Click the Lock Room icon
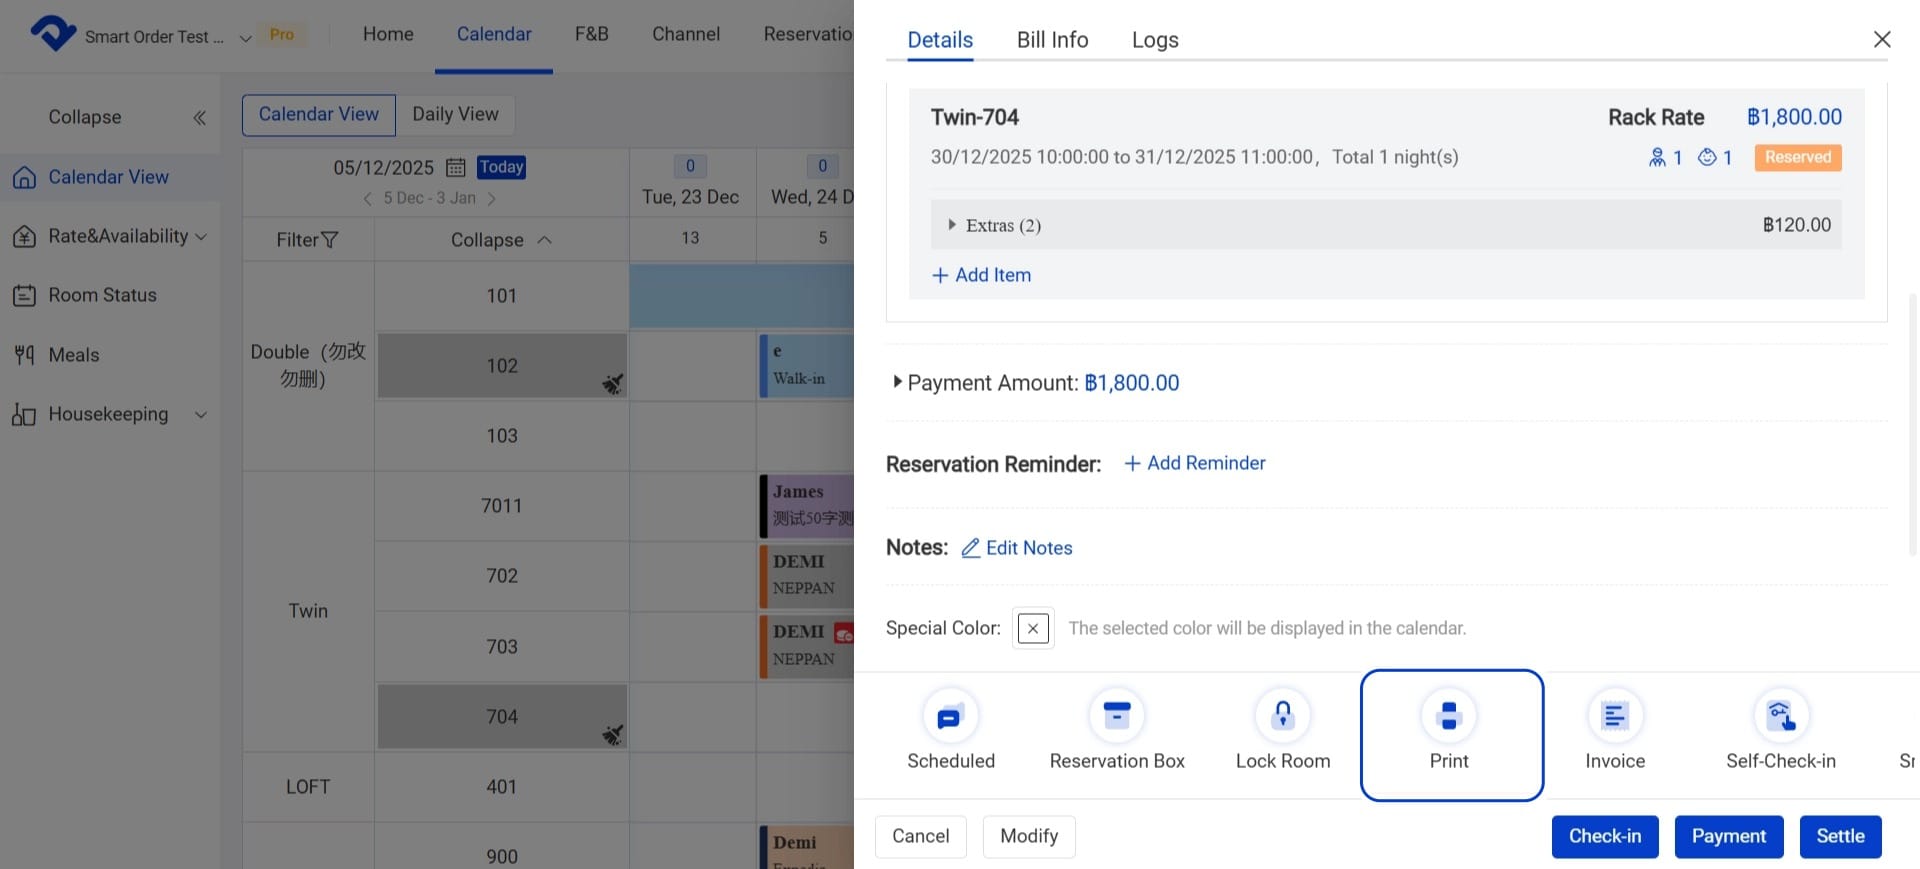Image resolution: width=1920 pixels, height=869 pixels. (1282, 717)
